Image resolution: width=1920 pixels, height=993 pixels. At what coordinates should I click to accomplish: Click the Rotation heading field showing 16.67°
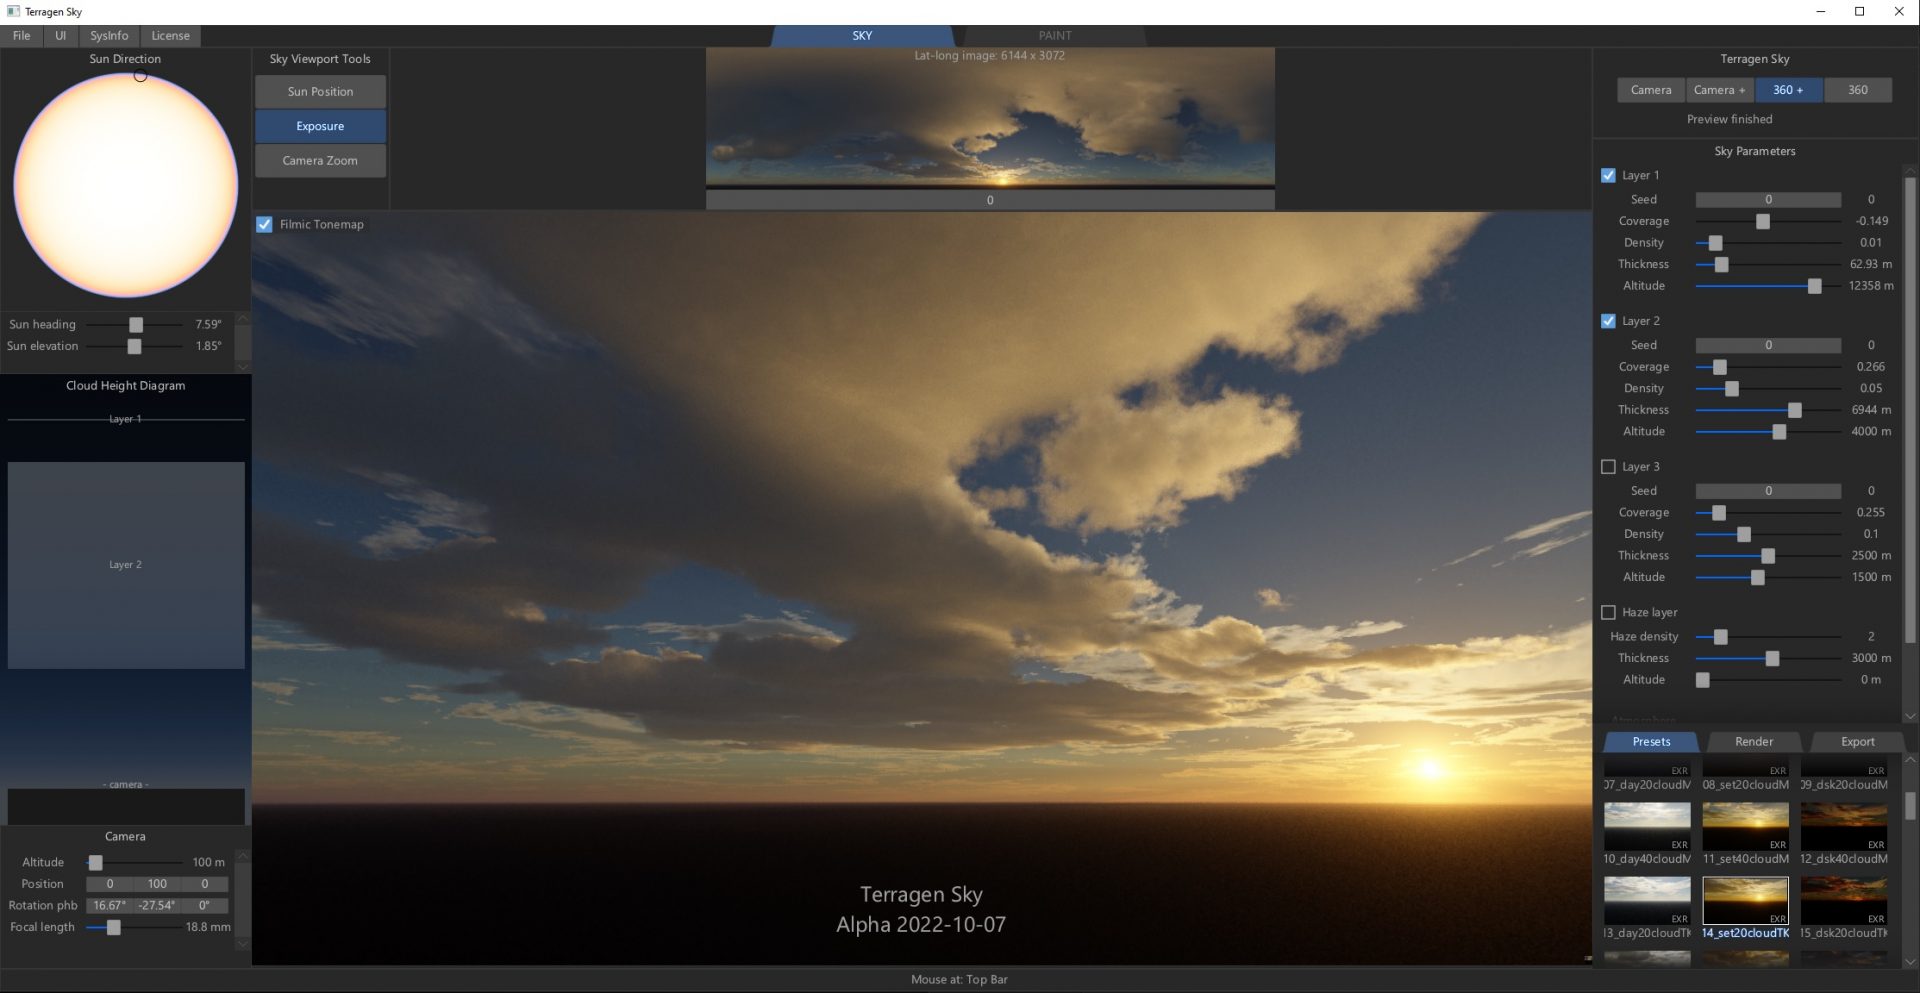tap(110, 906)
